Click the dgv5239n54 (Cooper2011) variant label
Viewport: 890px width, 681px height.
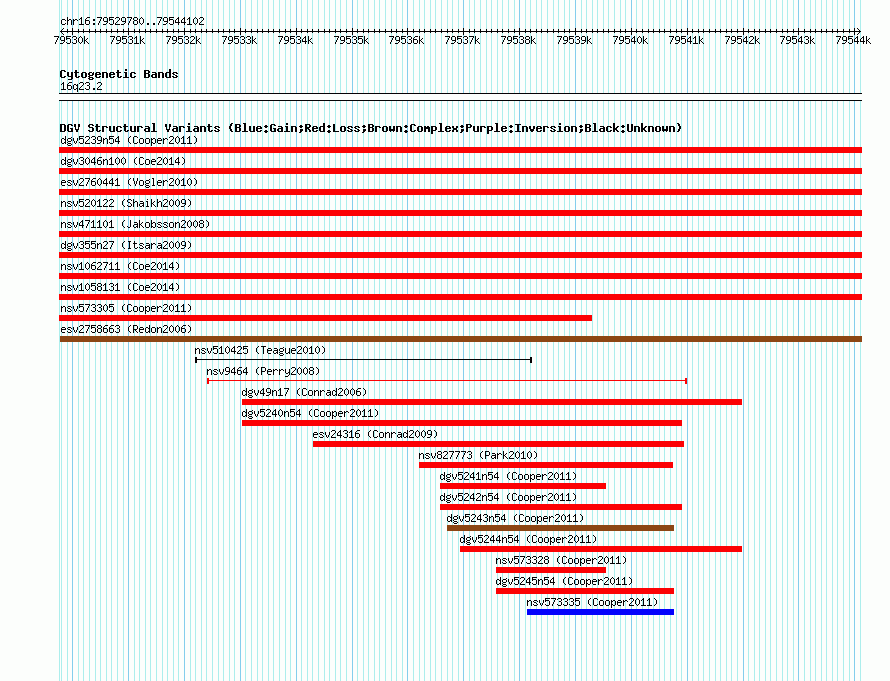pos(129,140)
